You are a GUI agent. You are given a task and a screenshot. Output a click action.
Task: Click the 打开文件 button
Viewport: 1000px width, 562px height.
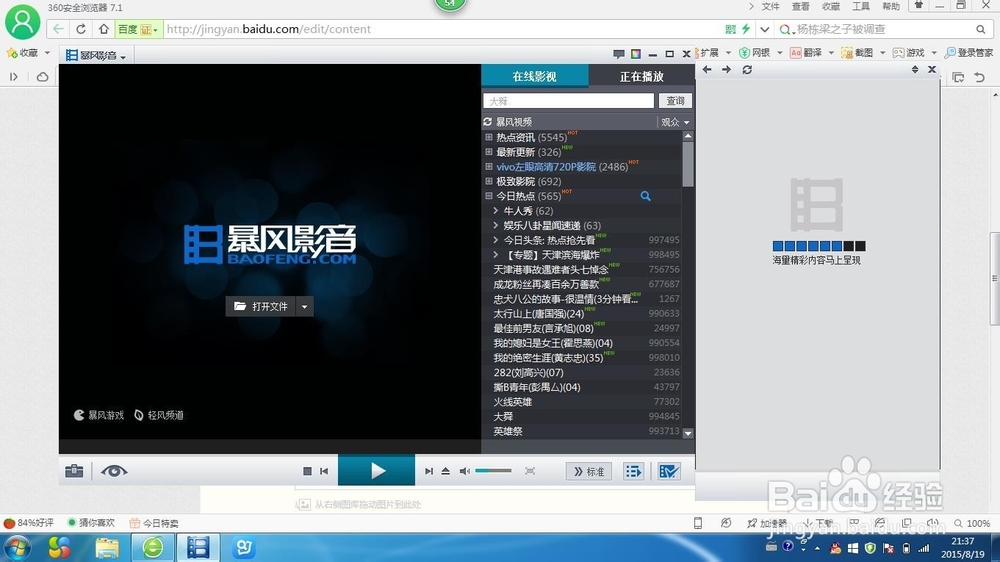click(261, 307)
